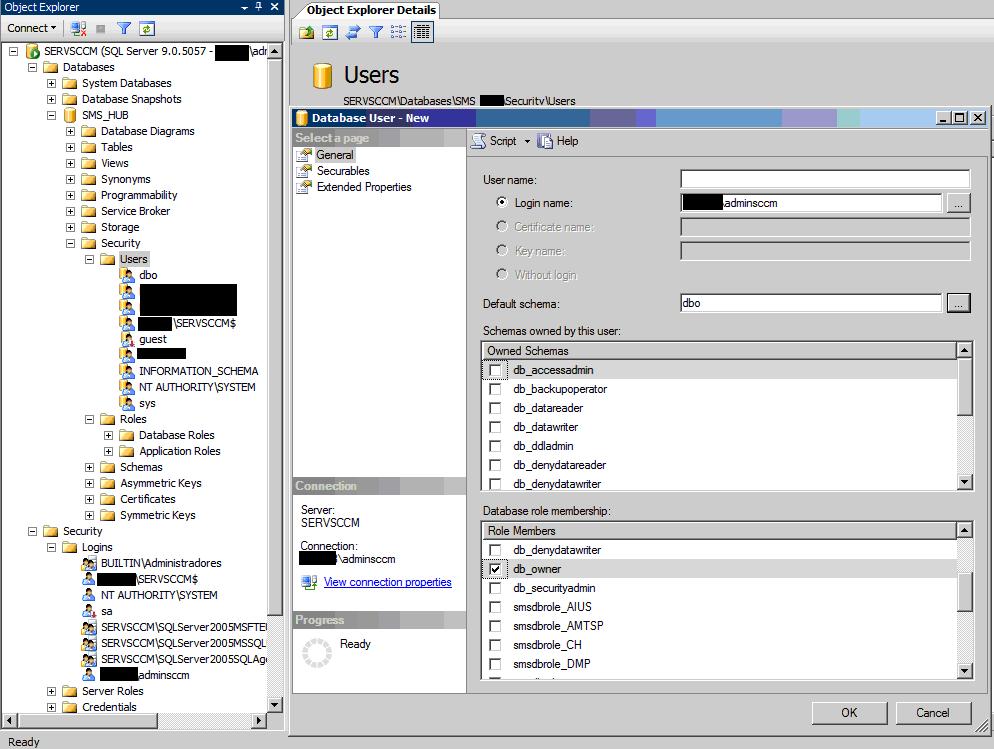Switch to the Object Explorer Details tab

pyautogui.click(x=371, y=10)
